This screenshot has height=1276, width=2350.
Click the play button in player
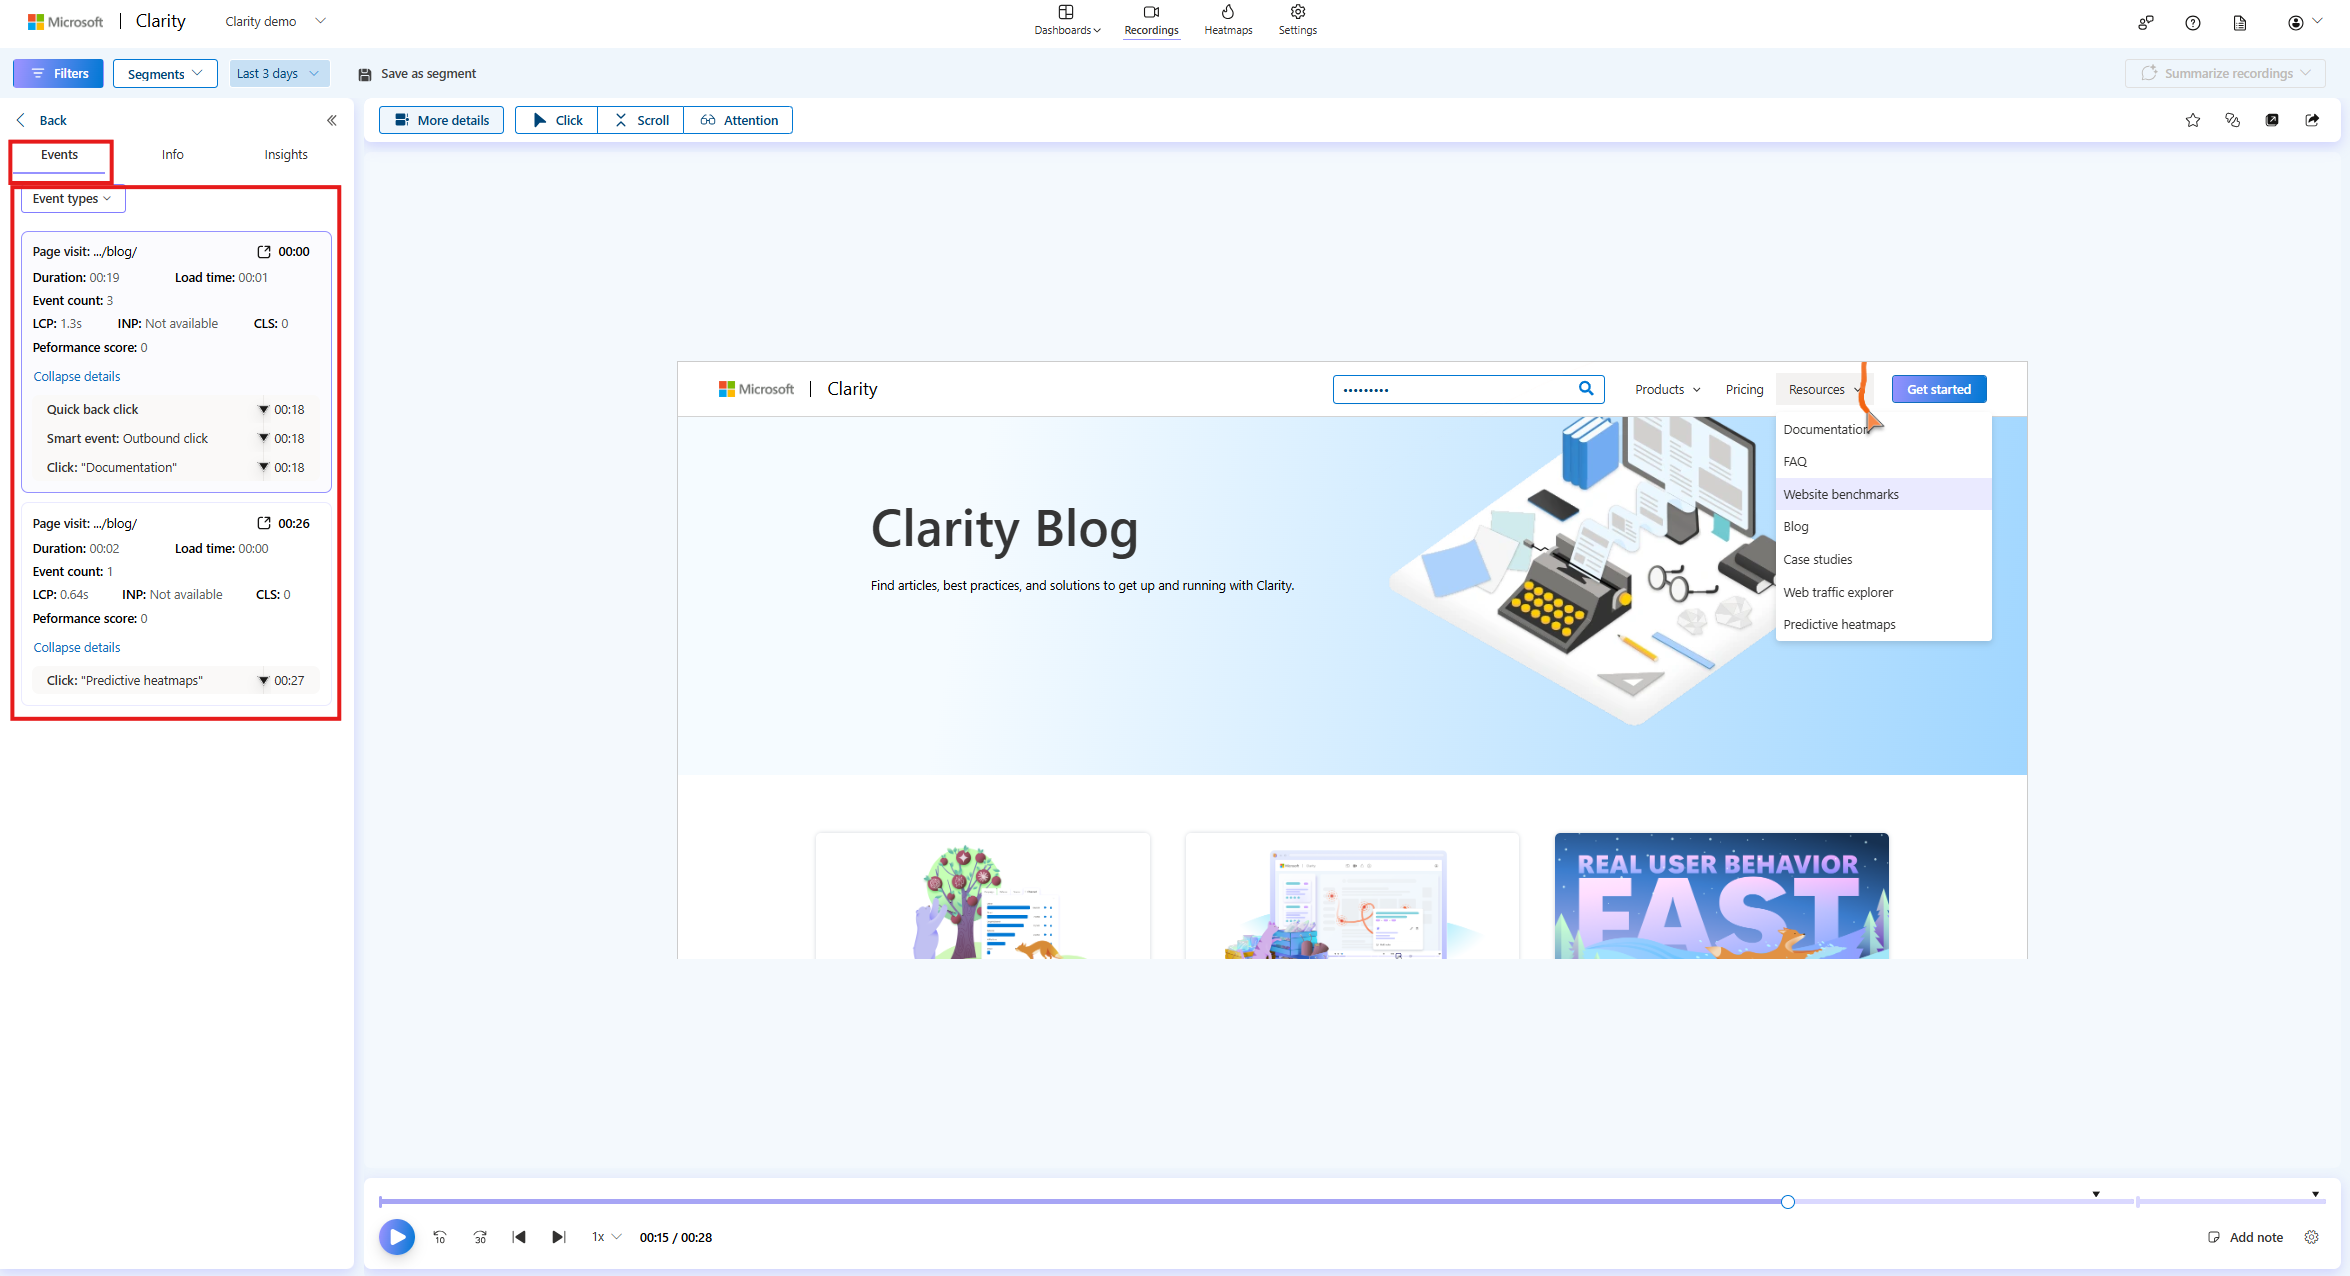click(x=397, y=1237)
